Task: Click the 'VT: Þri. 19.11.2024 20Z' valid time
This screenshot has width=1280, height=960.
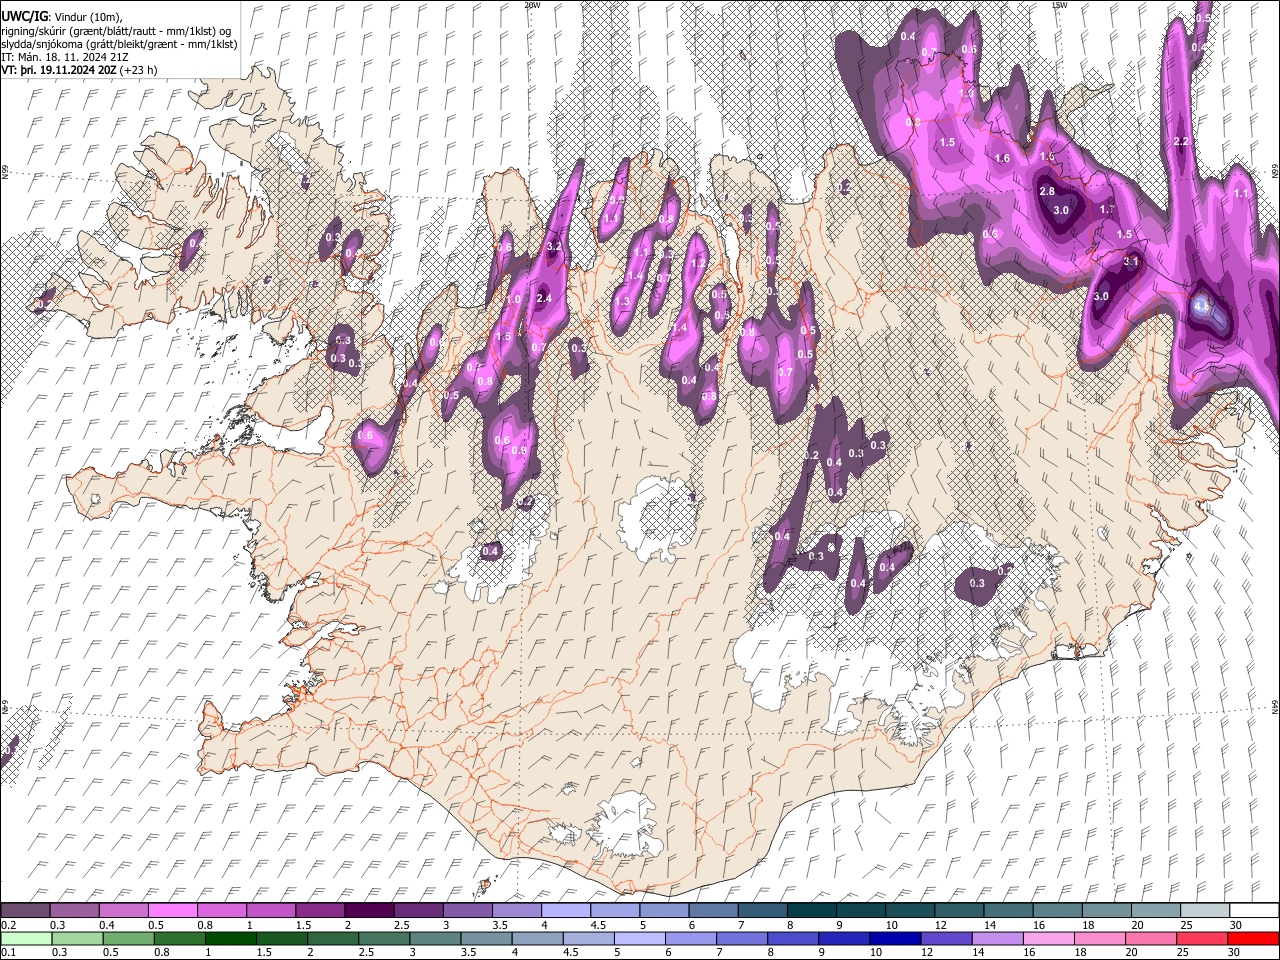Action: point(59,71)
